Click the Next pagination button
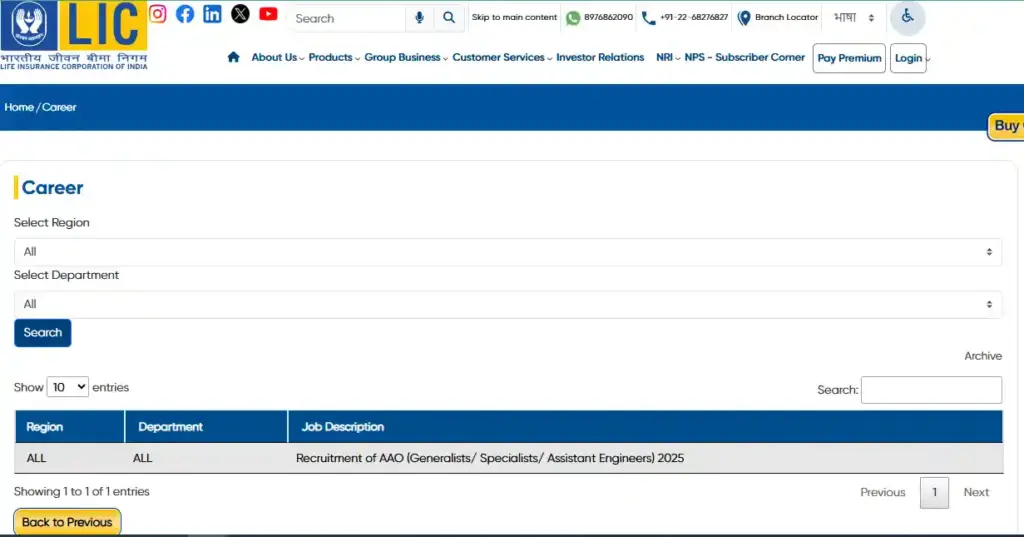 point(976,493)
